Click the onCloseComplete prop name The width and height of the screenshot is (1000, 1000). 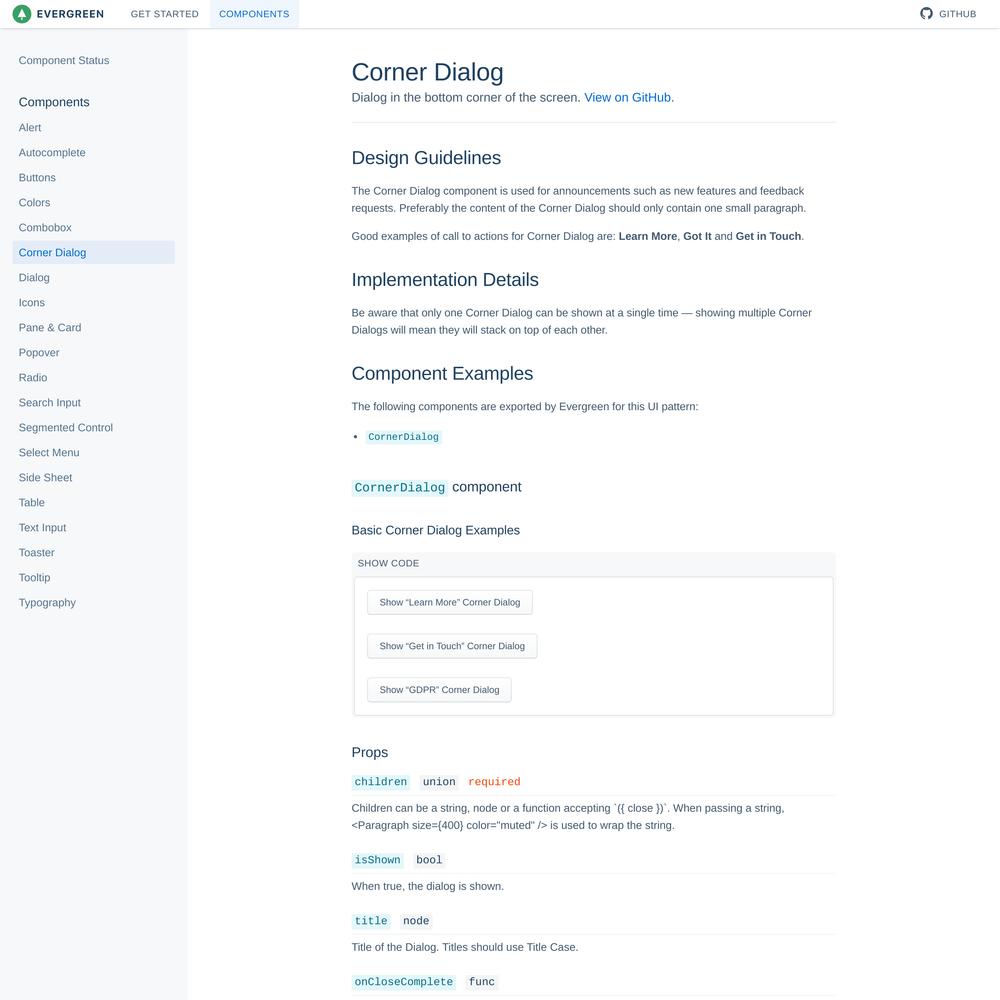404,982
